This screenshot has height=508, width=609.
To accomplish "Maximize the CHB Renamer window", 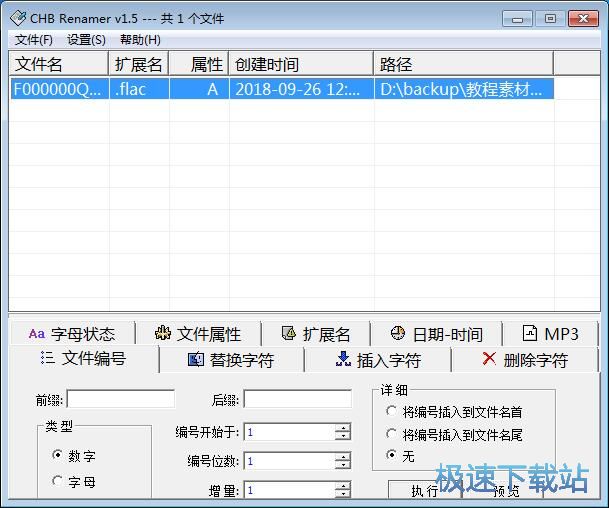I will tap(550, 19).
